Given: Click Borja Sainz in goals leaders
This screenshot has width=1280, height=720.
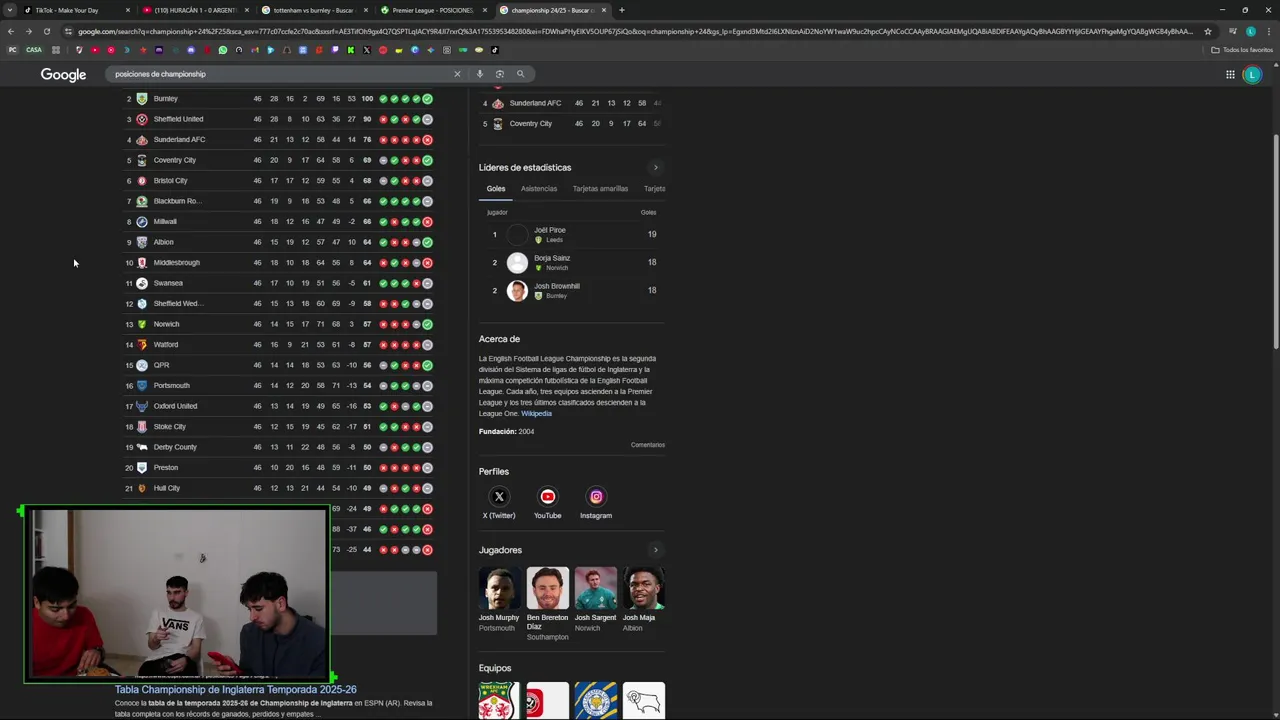Looking at the screenshot, I should point(572,263).
